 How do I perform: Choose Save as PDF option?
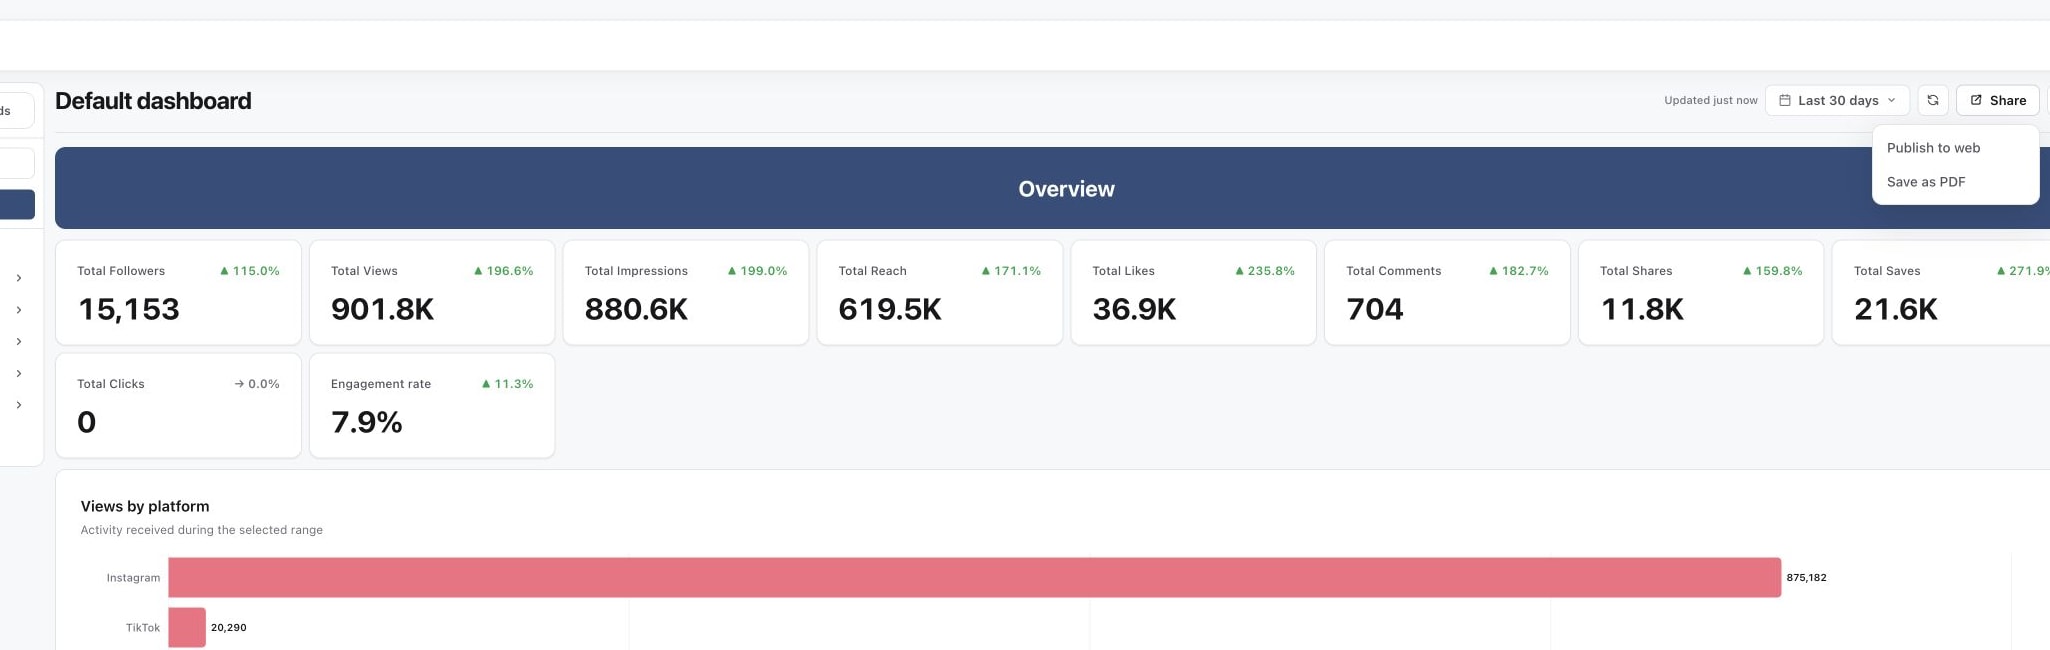coord(1926,182)
